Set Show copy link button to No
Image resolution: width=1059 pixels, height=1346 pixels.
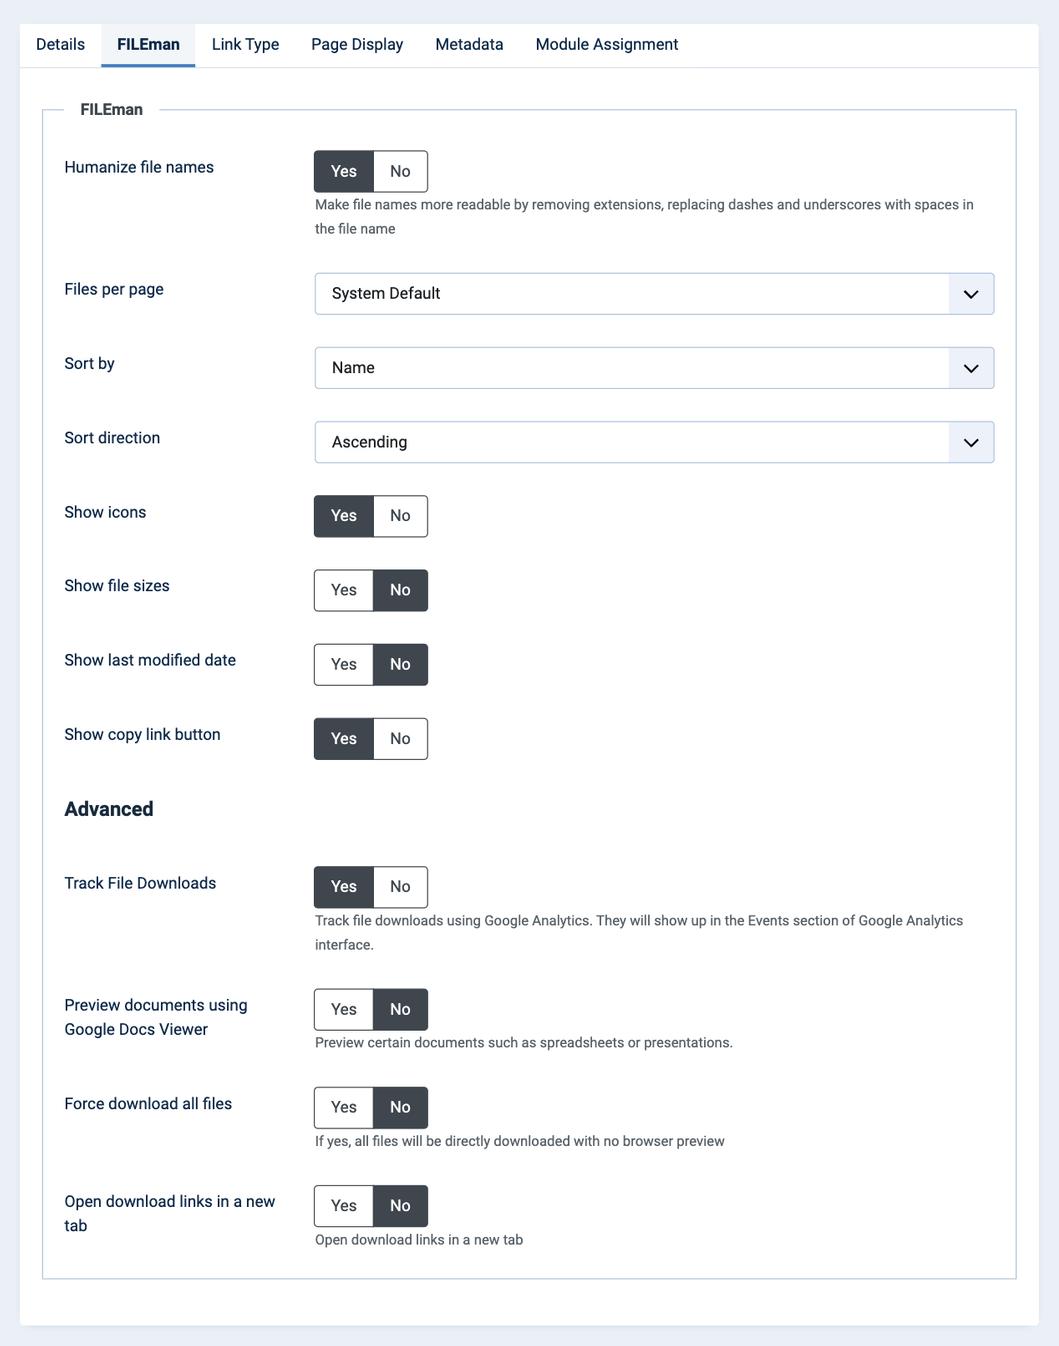click(400, 739)
